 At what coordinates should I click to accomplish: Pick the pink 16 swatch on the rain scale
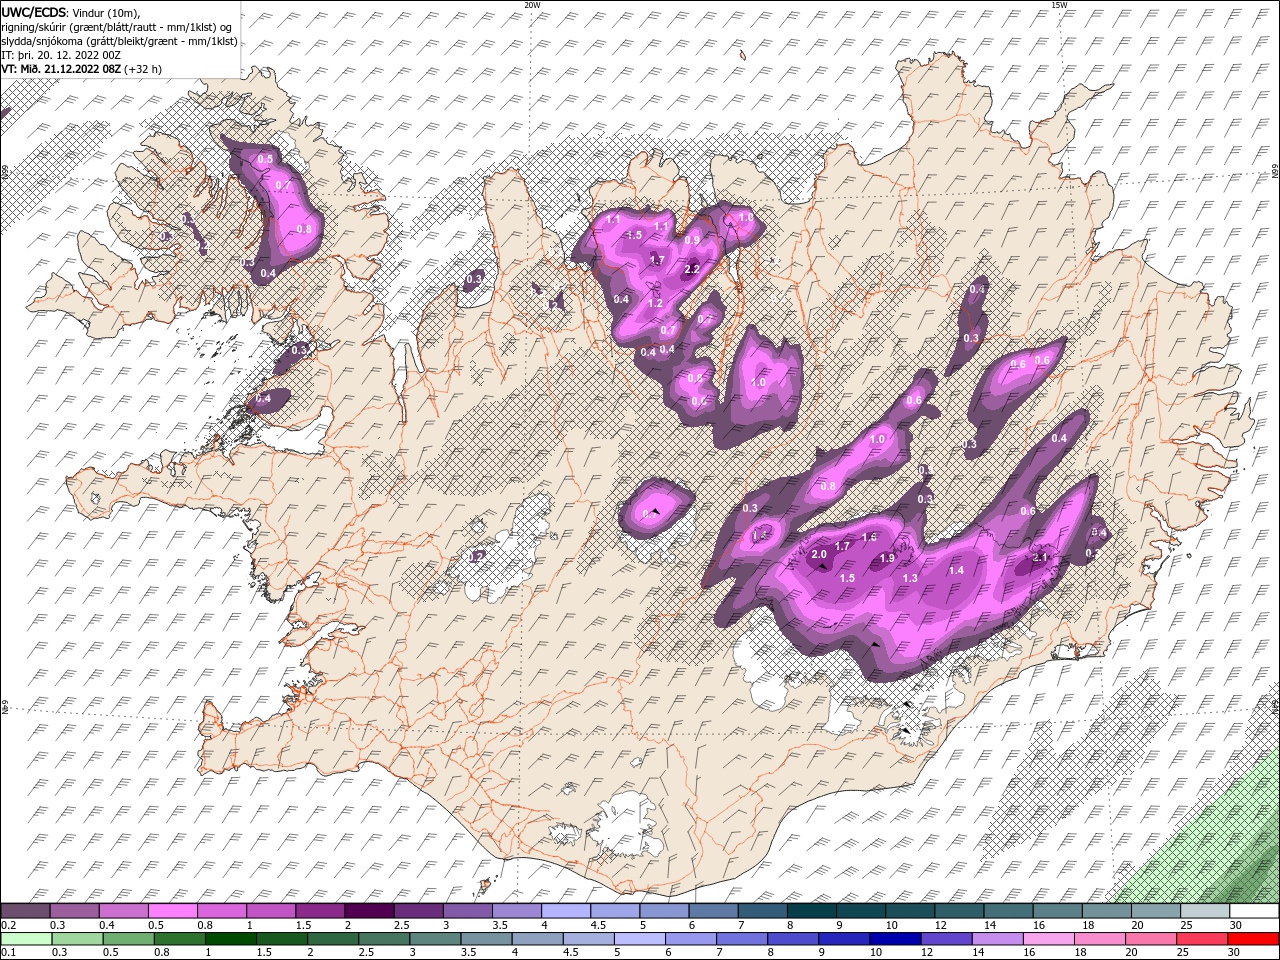tap(1048, 939)
